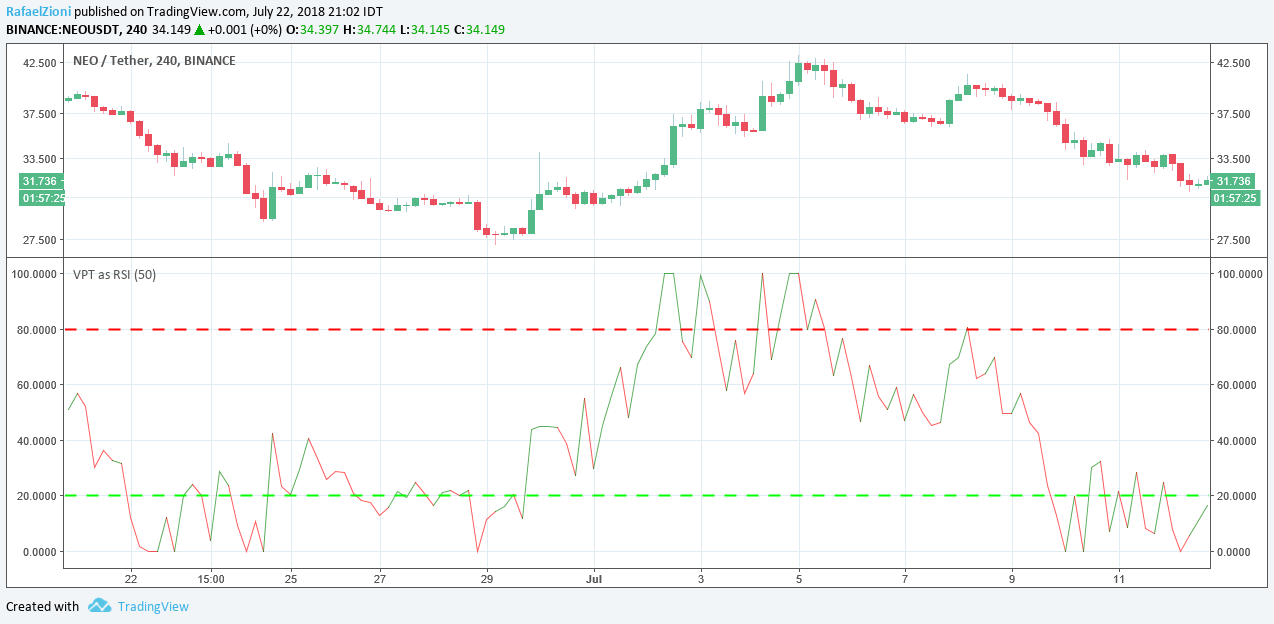
Task: Click the 27 date label on time axis
Action: pos(380,578)
